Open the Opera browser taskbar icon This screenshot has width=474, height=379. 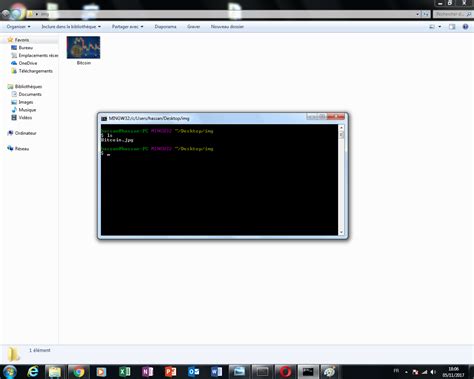[x=285, y=372]
